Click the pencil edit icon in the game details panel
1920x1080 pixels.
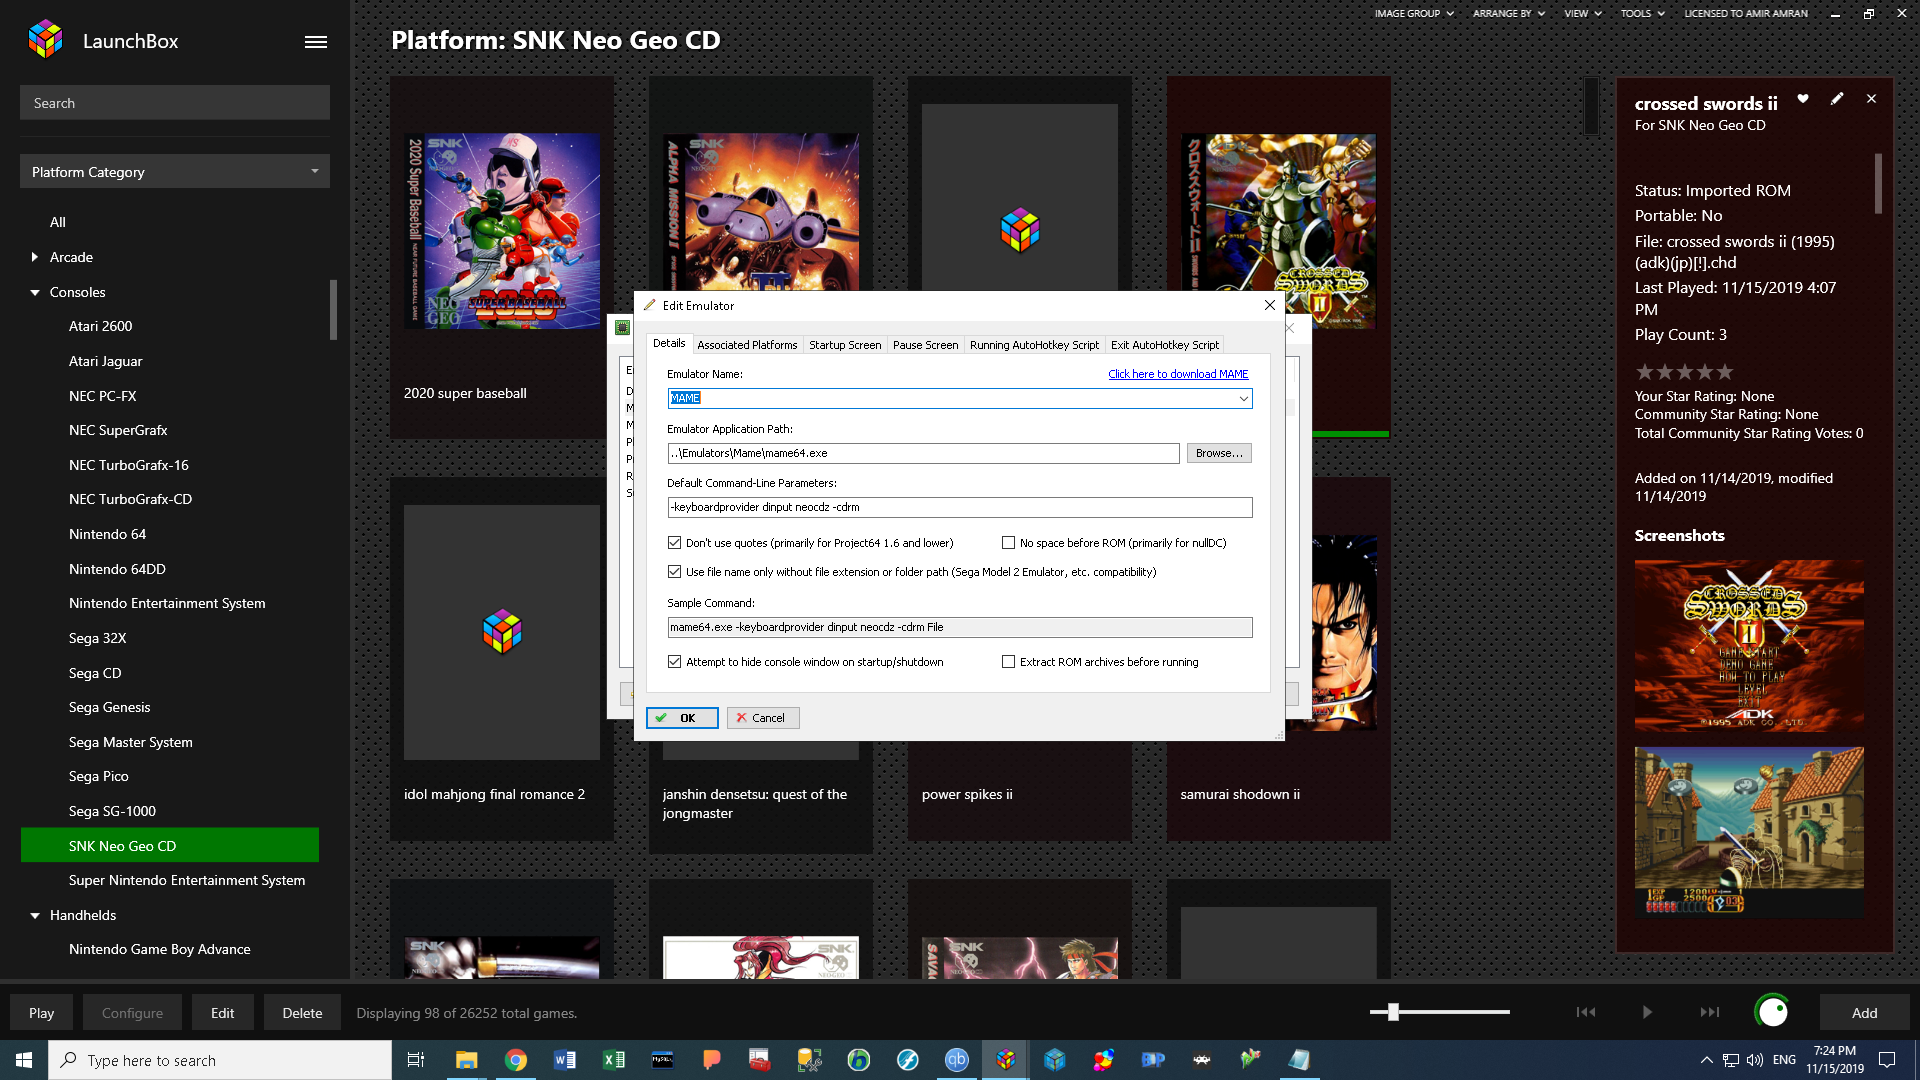pos(1837,99)
